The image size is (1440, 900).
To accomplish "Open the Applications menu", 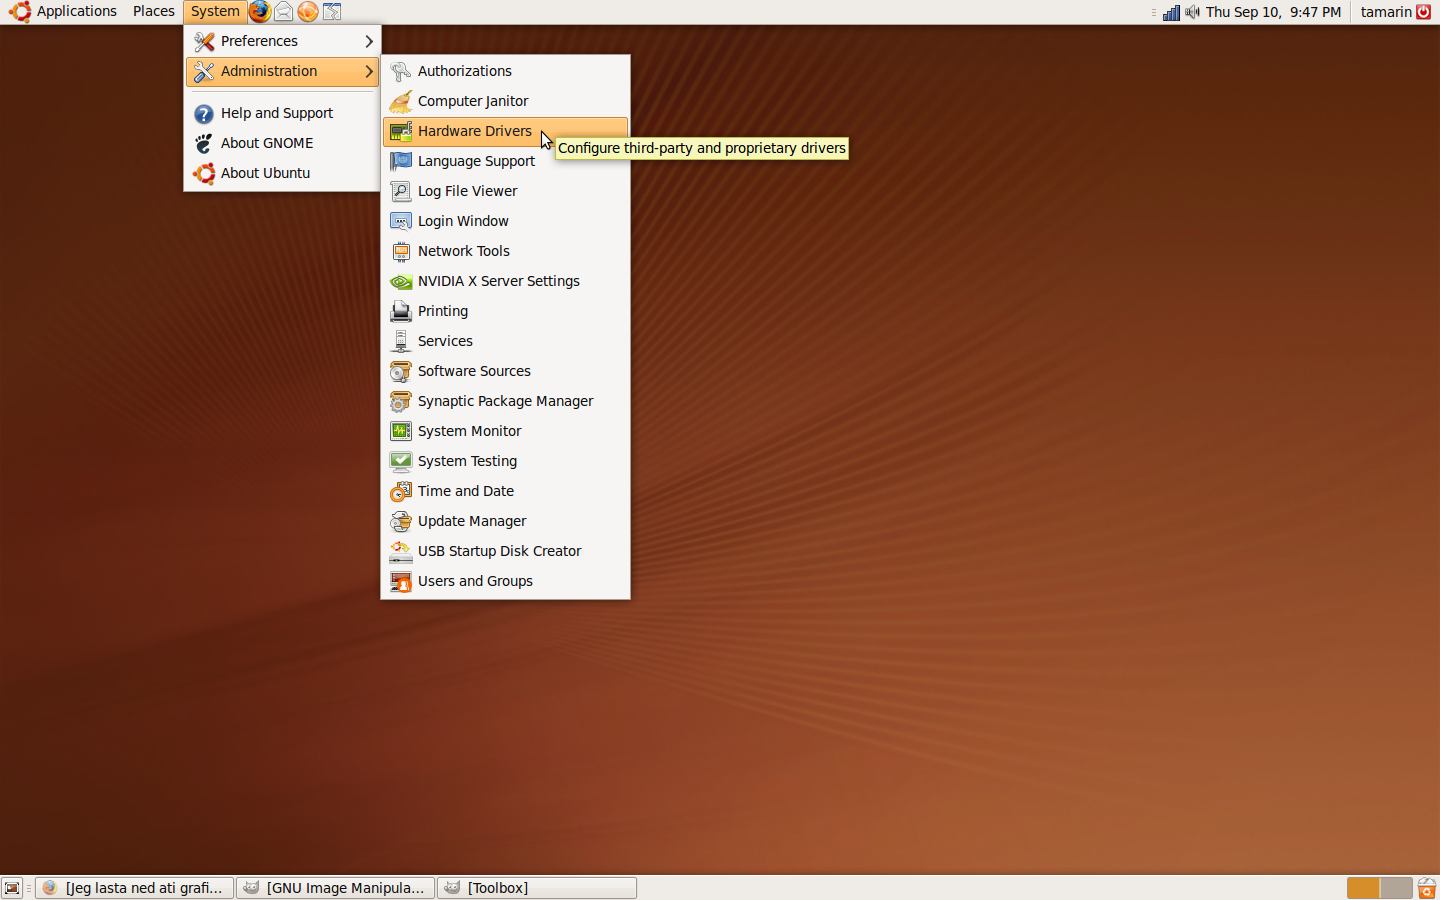I will tap(64, 12).
